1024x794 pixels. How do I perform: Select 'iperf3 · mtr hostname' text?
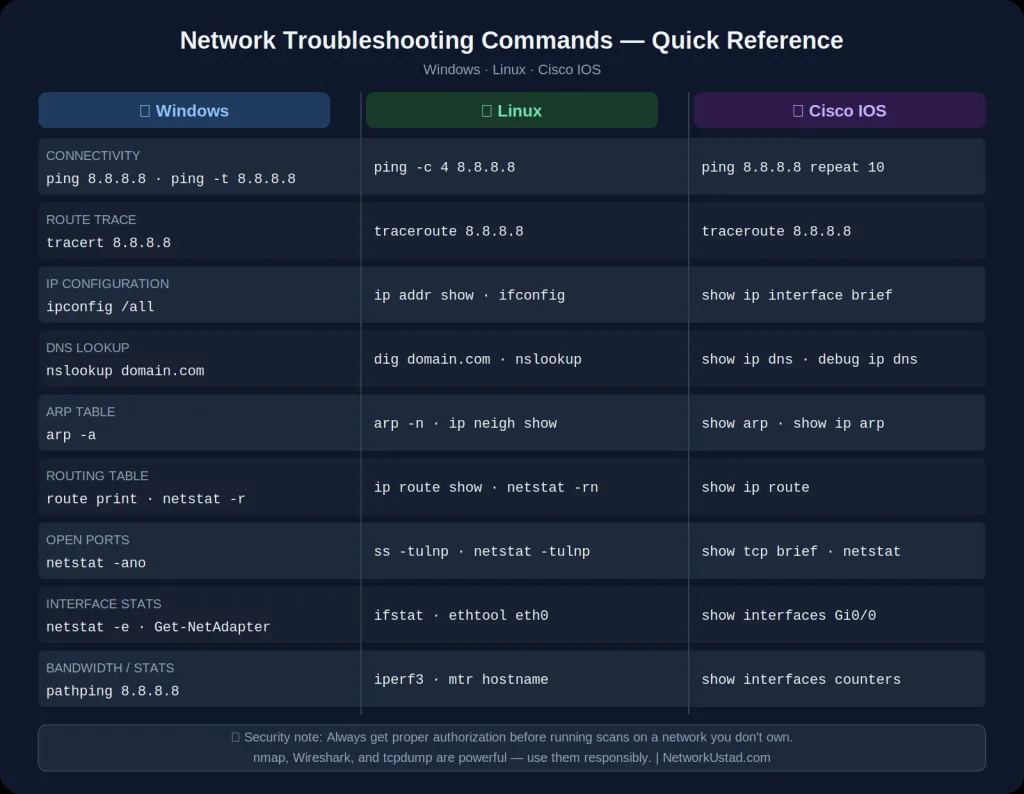[461, 679]
